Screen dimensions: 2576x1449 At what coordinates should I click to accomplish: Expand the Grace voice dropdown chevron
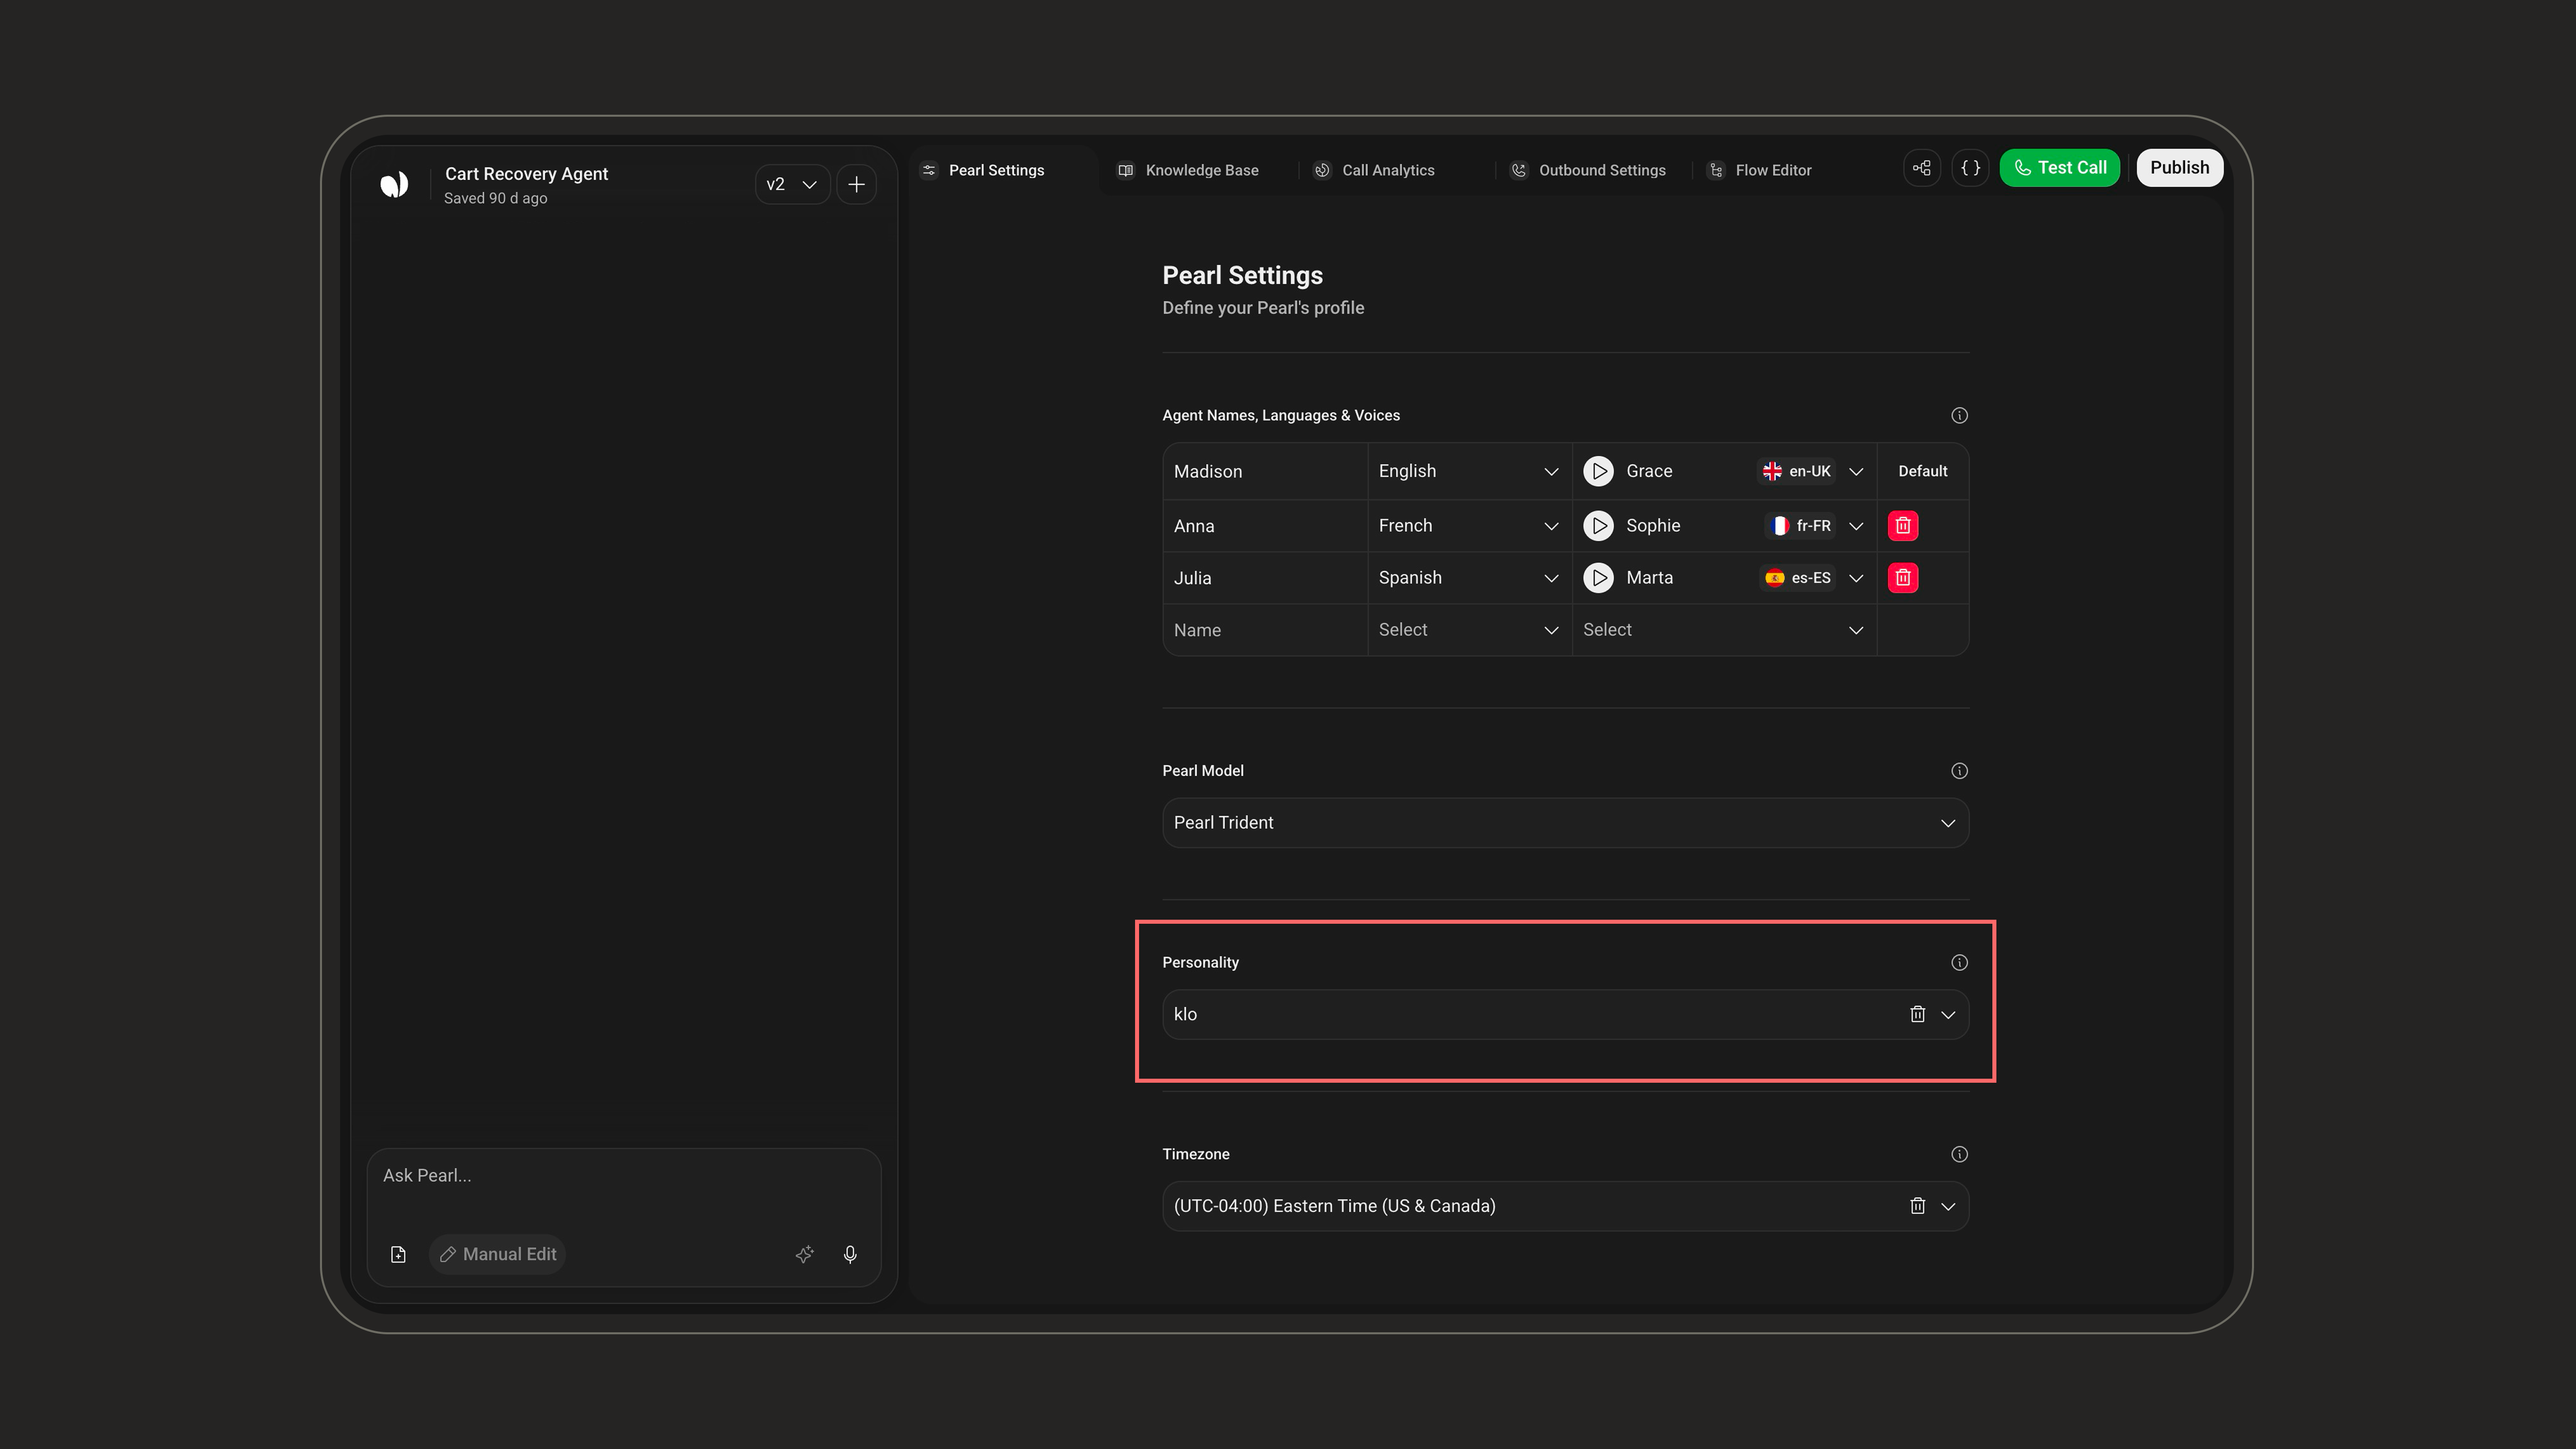coord(1856,471)
